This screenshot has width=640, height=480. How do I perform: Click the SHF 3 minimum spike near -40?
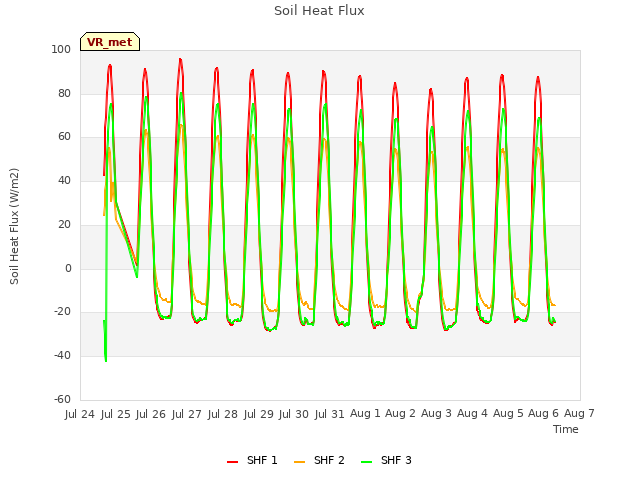pyautogui.click(x=106, y=360)
